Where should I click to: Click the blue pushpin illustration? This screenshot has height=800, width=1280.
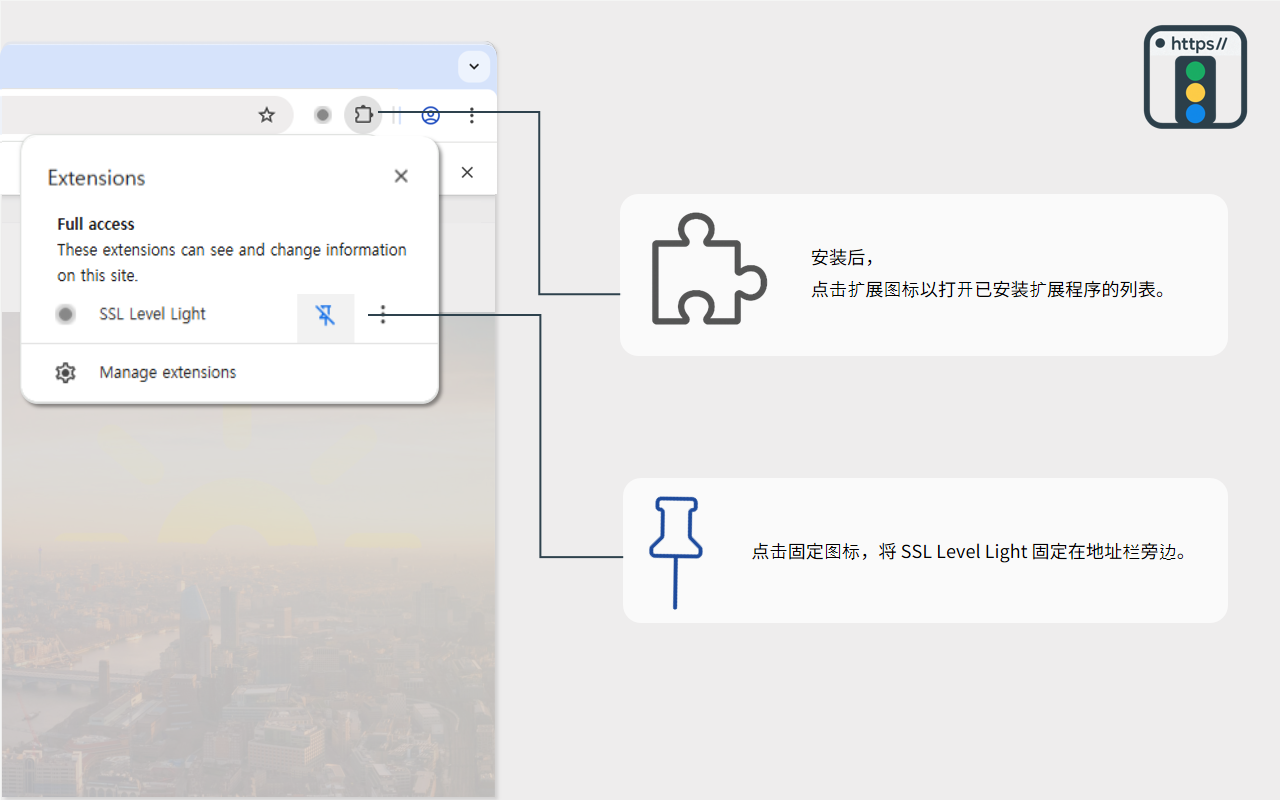[x=676, y=550]
